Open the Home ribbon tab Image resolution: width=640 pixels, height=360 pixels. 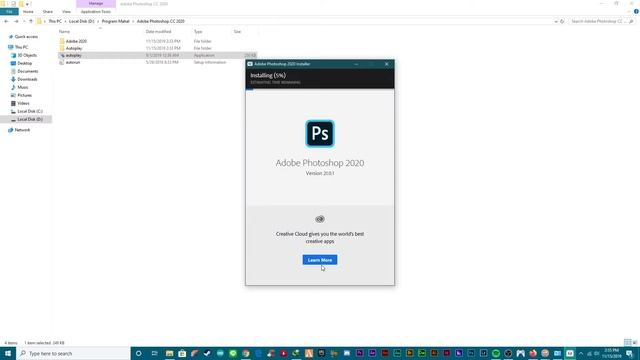(x=28, y=12)
